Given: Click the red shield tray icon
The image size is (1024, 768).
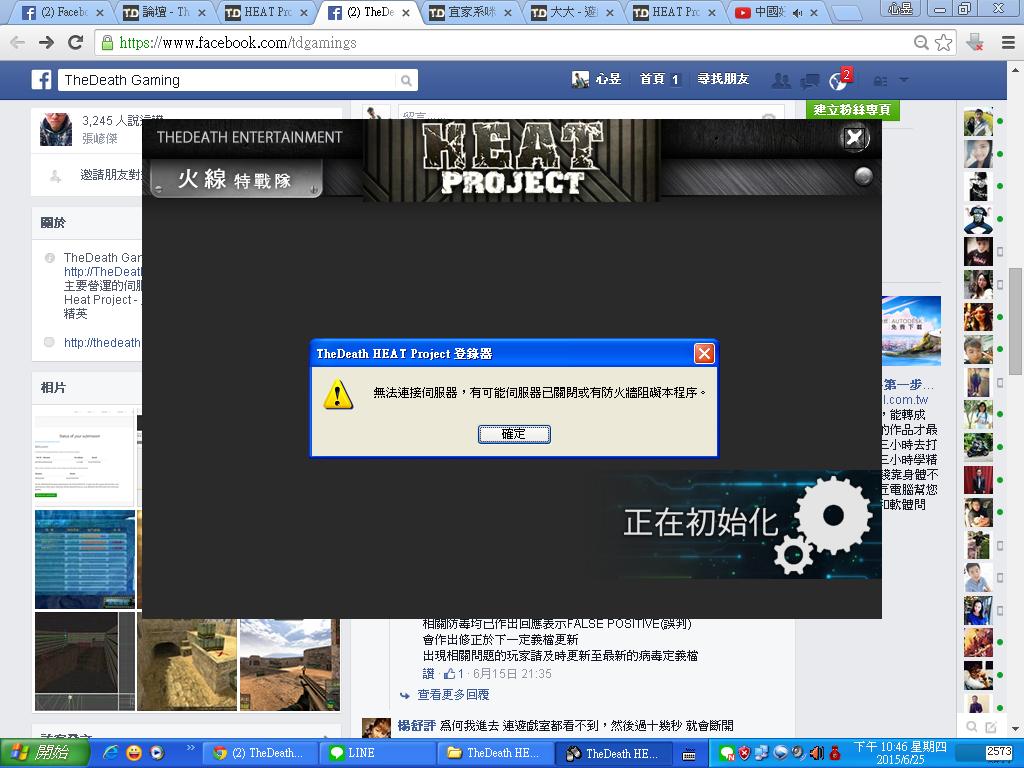Looking at the screenshot, I should coord(744,753).
